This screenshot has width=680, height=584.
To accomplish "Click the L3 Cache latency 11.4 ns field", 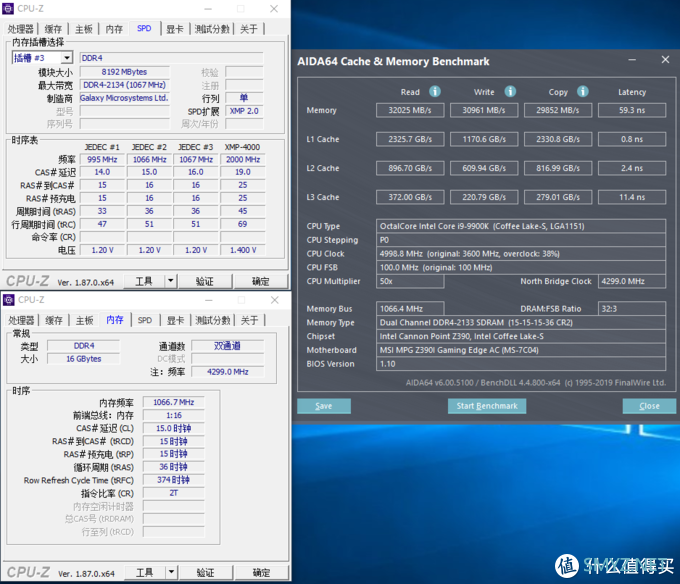I will click(x=632, y=197).
